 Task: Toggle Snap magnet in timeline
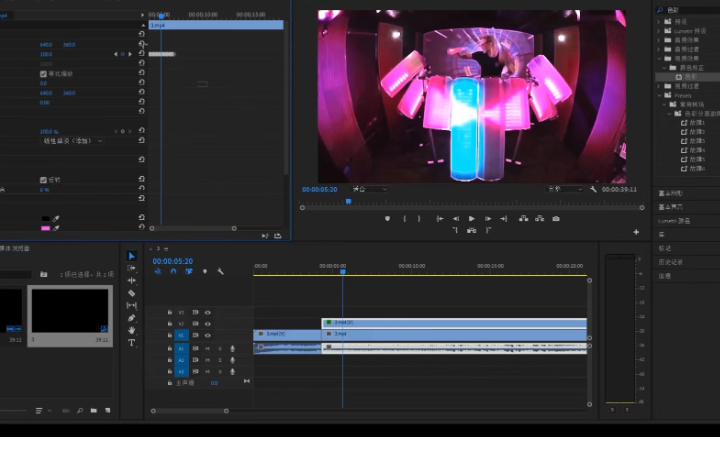pos(173,271)
